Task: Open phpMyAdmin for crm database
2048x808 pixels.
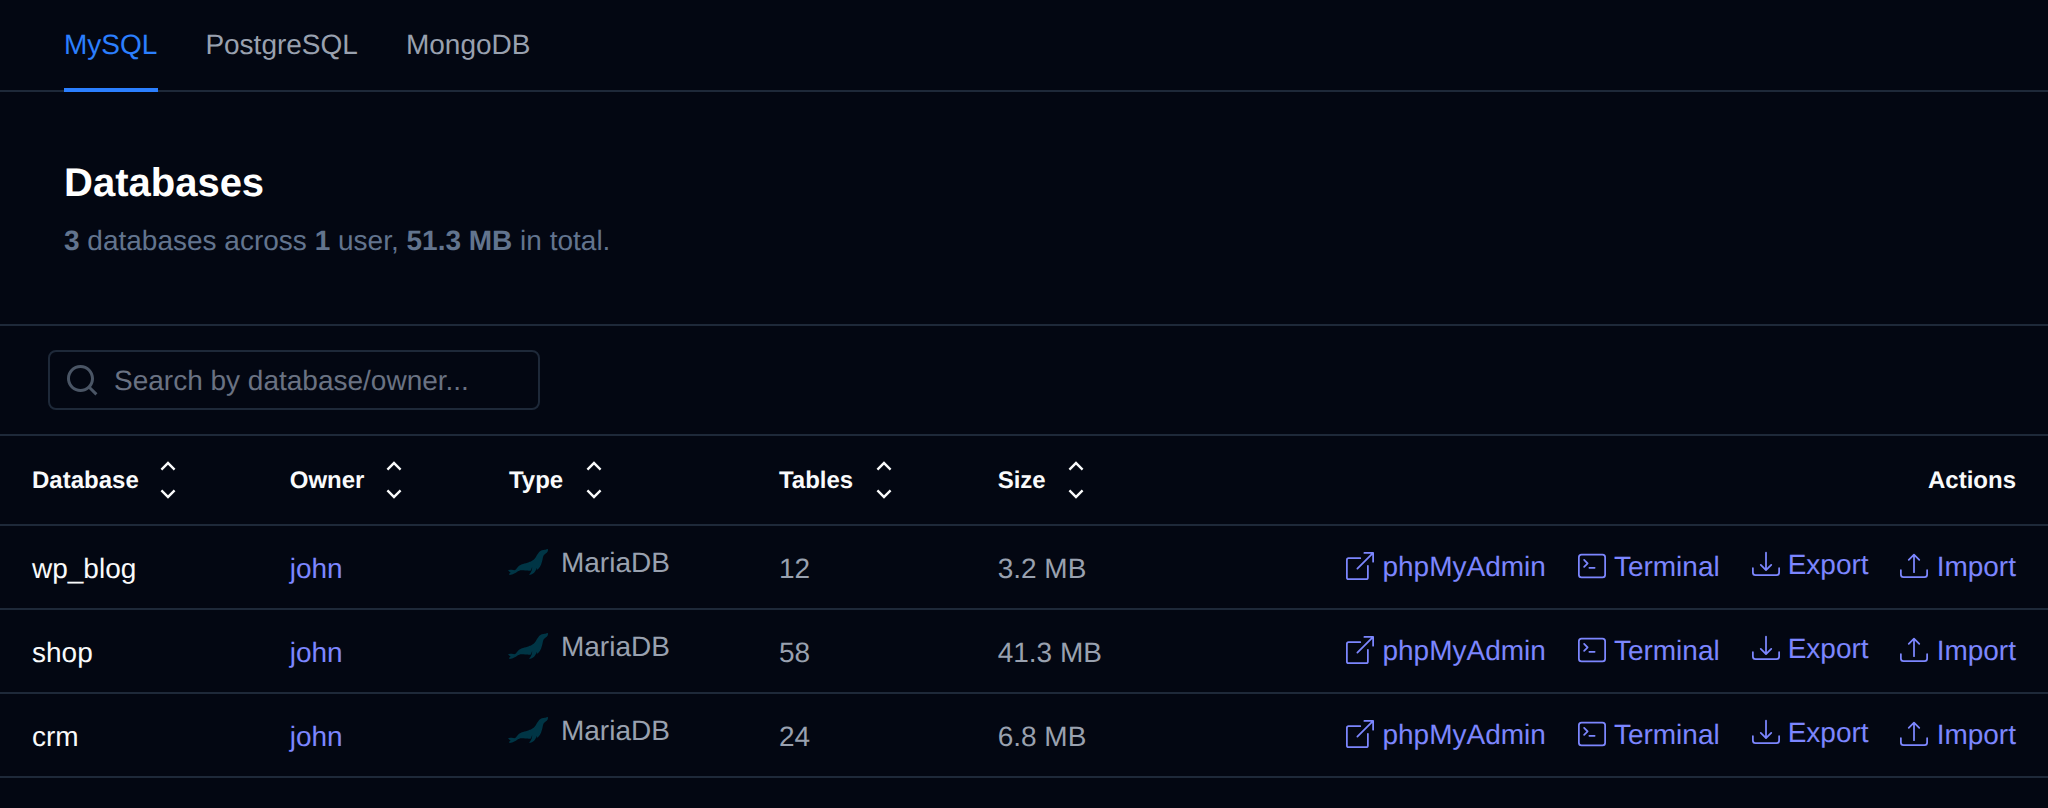Action: tap(1445, 735)
